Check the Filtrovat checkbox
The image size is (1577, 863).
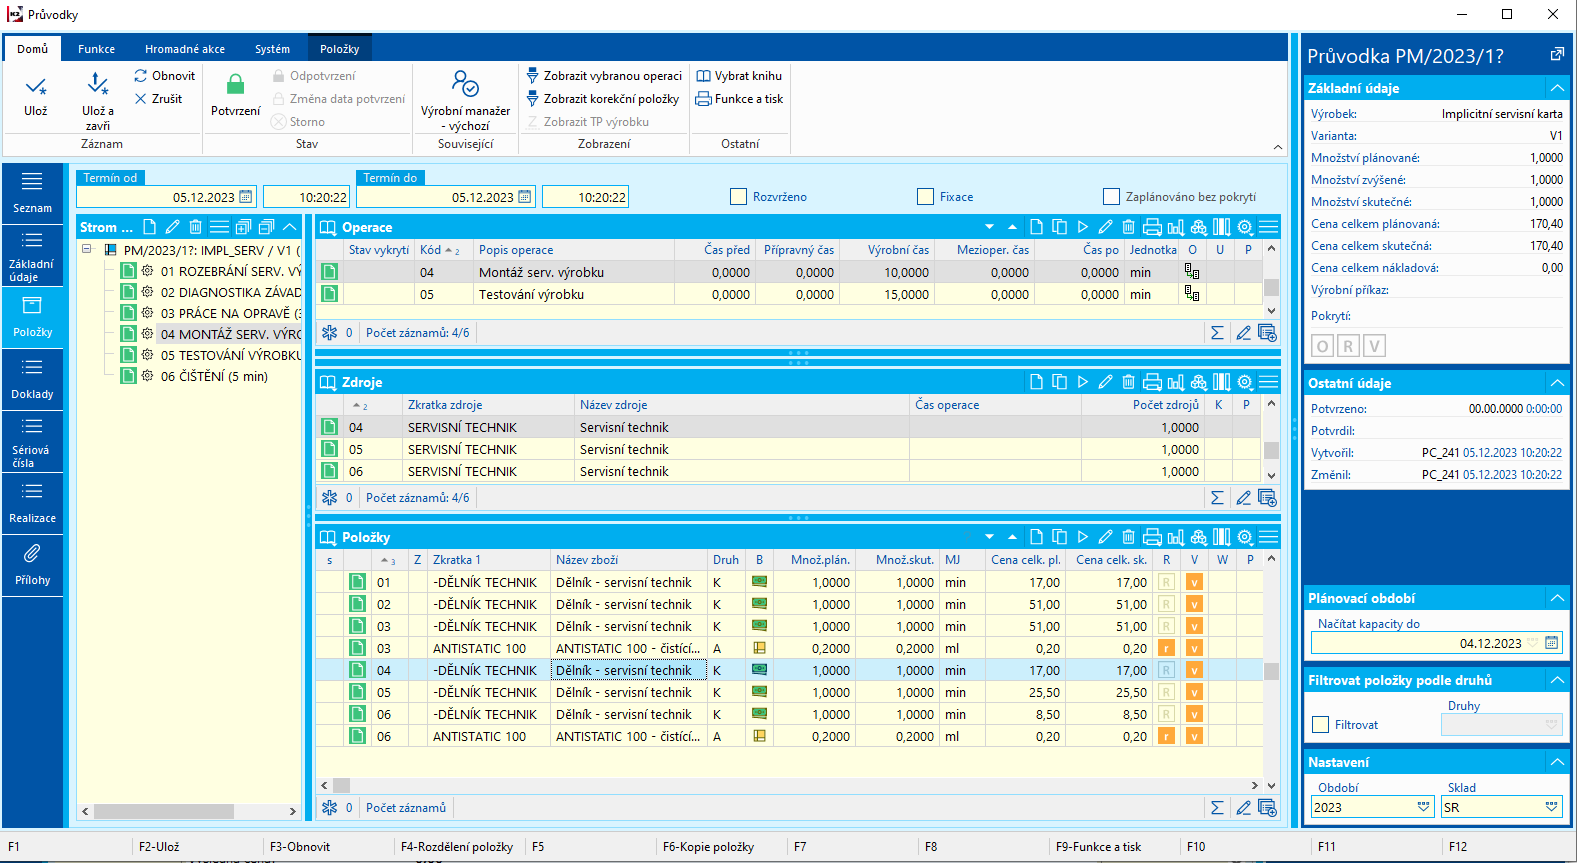click(1321, 725)
